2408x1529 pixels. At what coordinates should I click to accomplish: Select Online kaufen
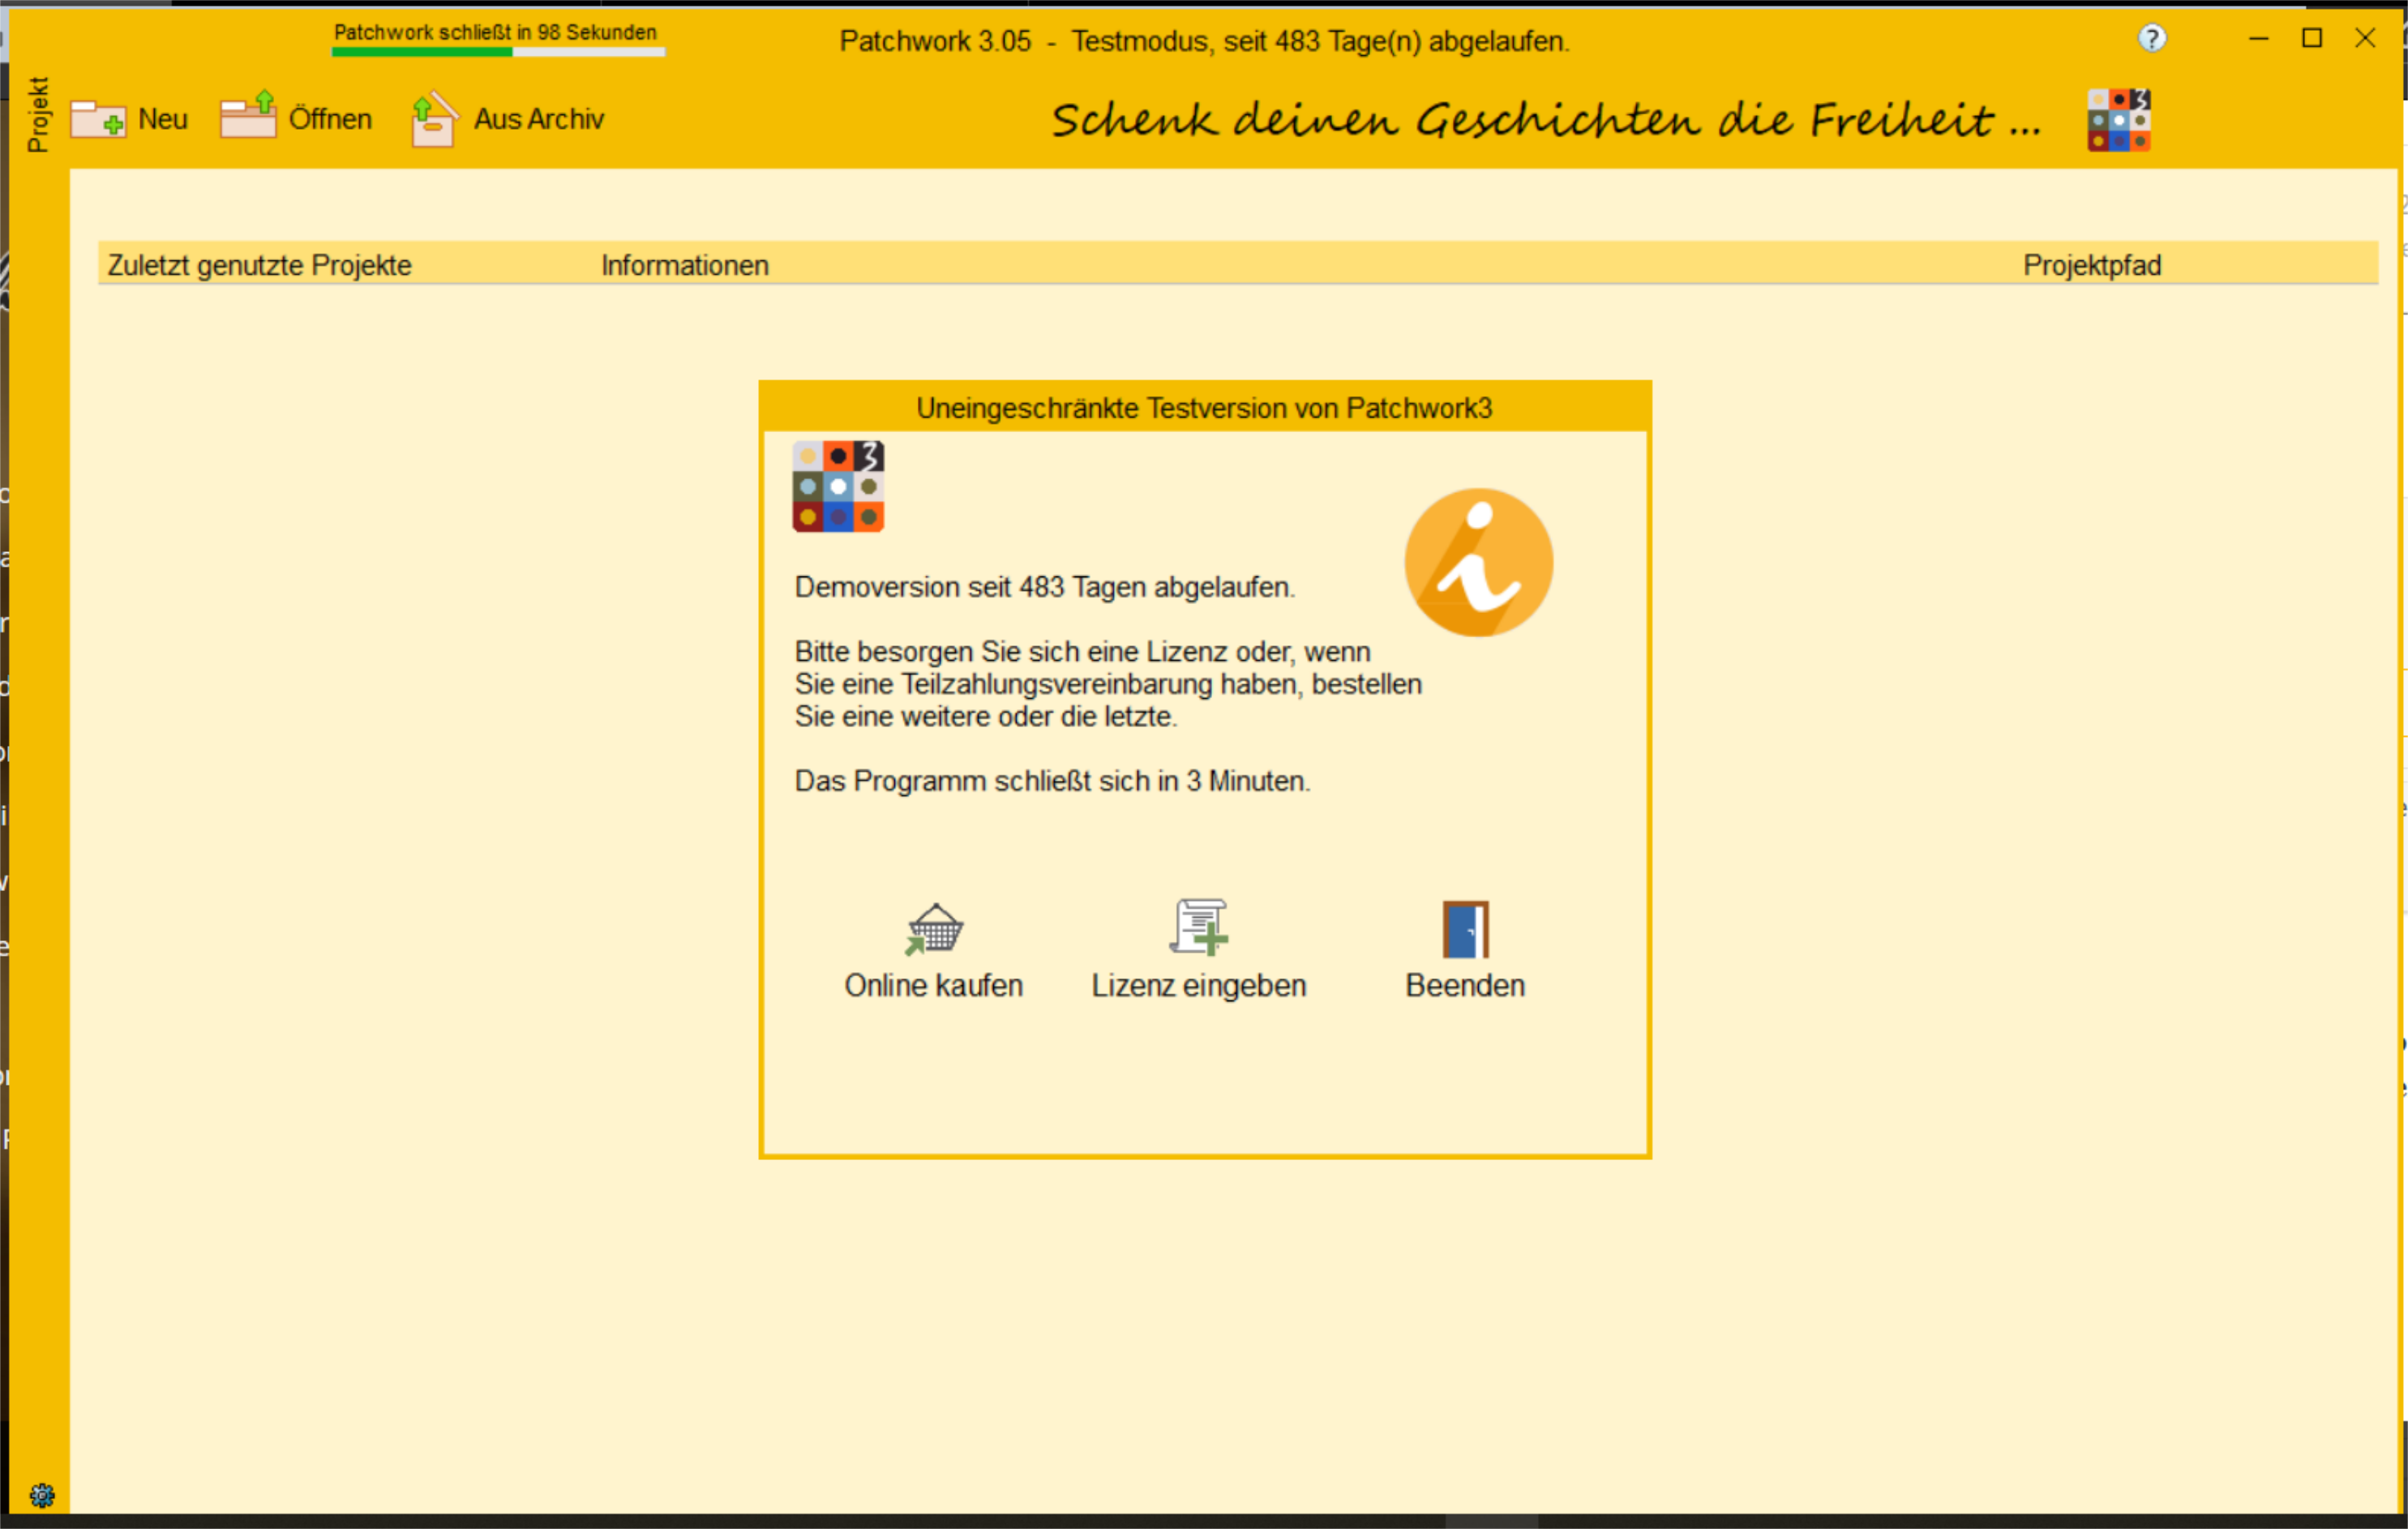coord(934,986)
